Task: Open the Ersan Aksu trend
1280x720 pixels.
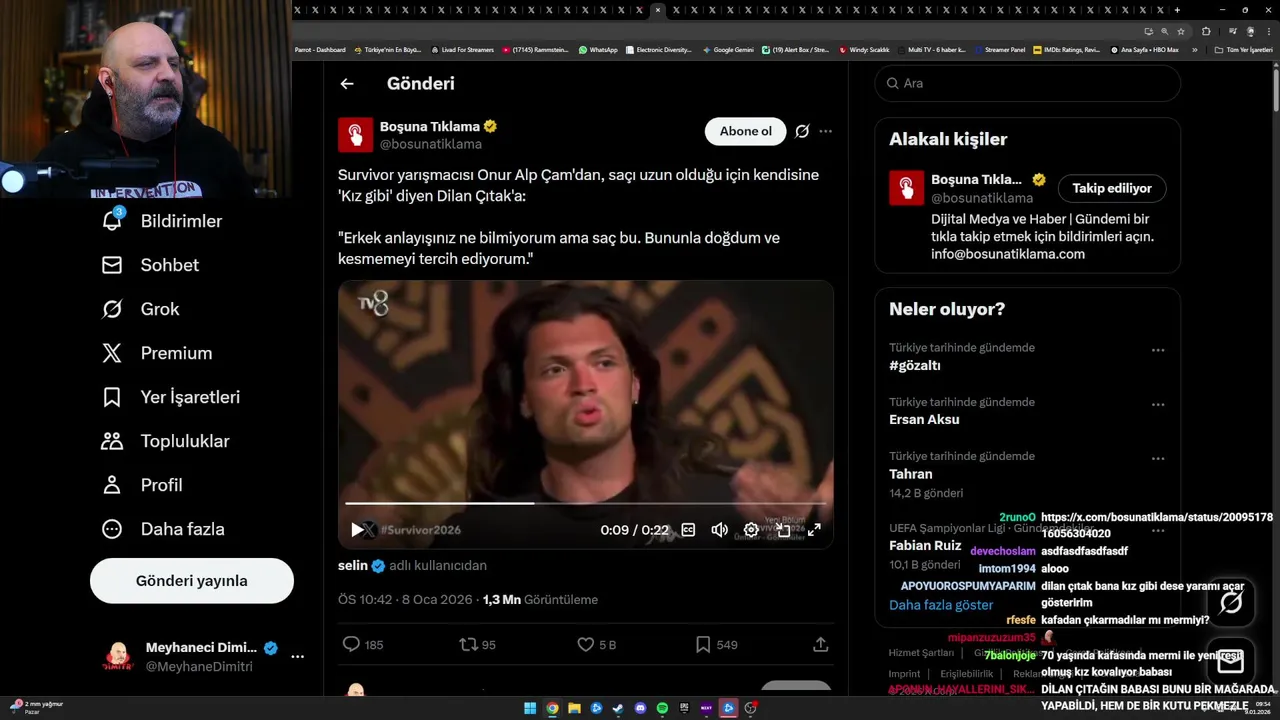Action: coord(924,420)
